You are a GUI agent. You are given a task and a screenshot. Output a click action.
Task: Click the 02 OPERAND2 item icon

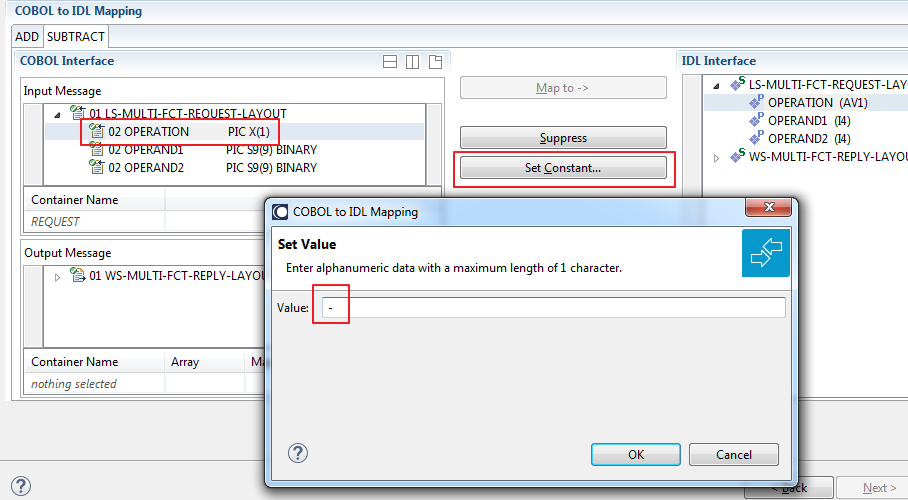(x=96, y=167)
